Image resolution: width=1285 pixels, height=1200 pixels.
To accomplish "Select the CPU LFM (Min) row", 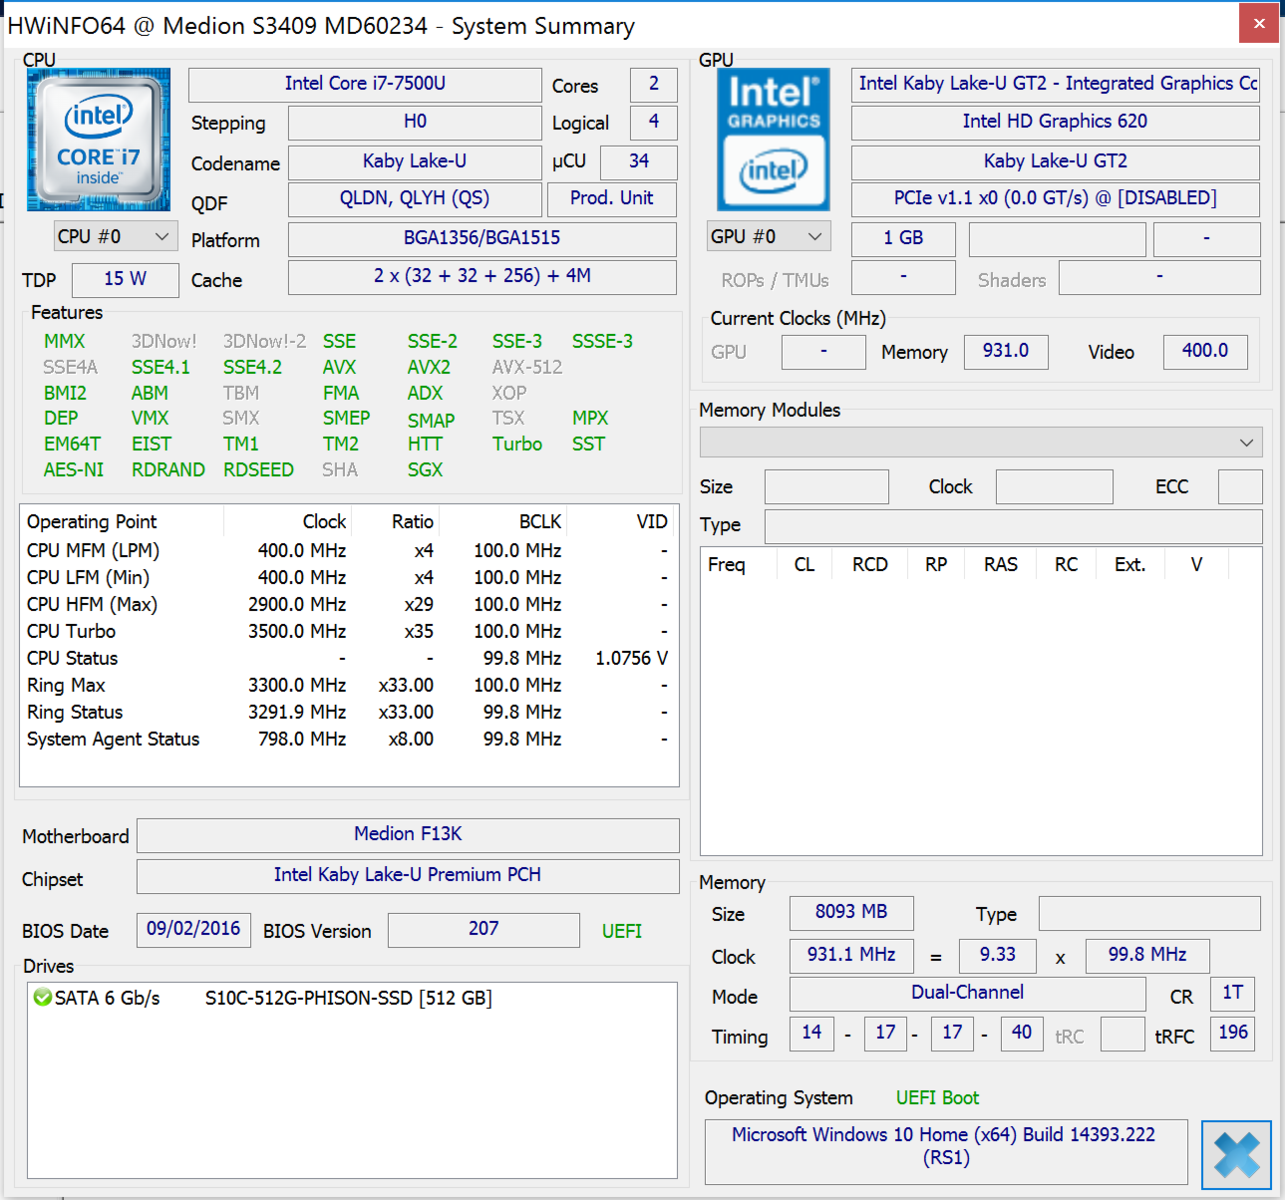I will click(348, 578).
